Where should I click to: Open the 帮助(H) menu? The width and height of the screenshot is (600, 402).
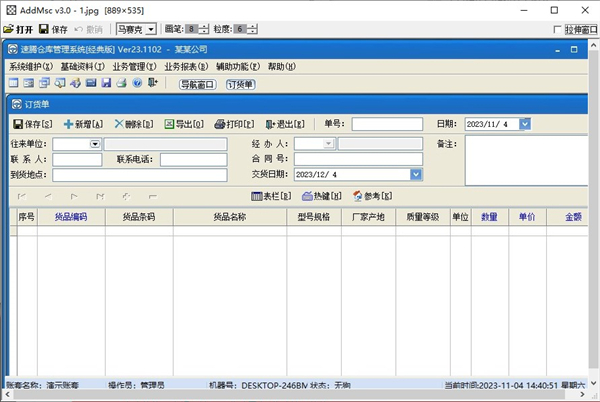coord(282,67)
